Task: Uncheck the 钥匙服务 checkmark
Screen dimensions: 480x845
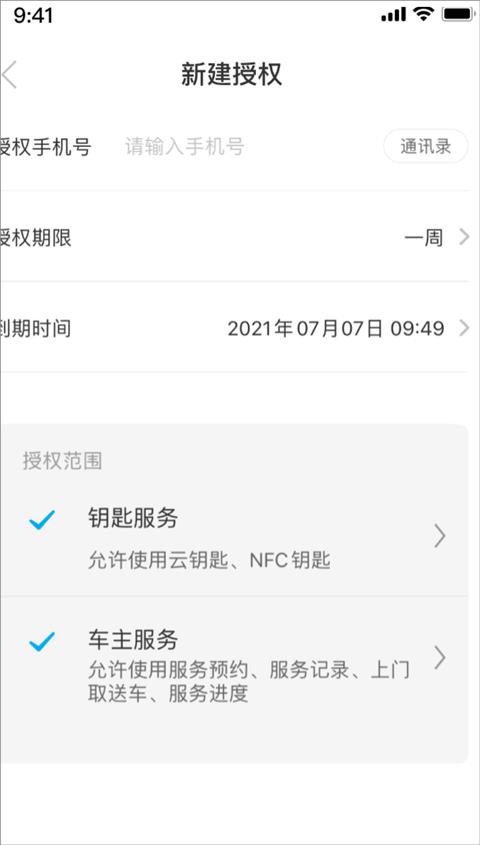Action: pos(42,521)
